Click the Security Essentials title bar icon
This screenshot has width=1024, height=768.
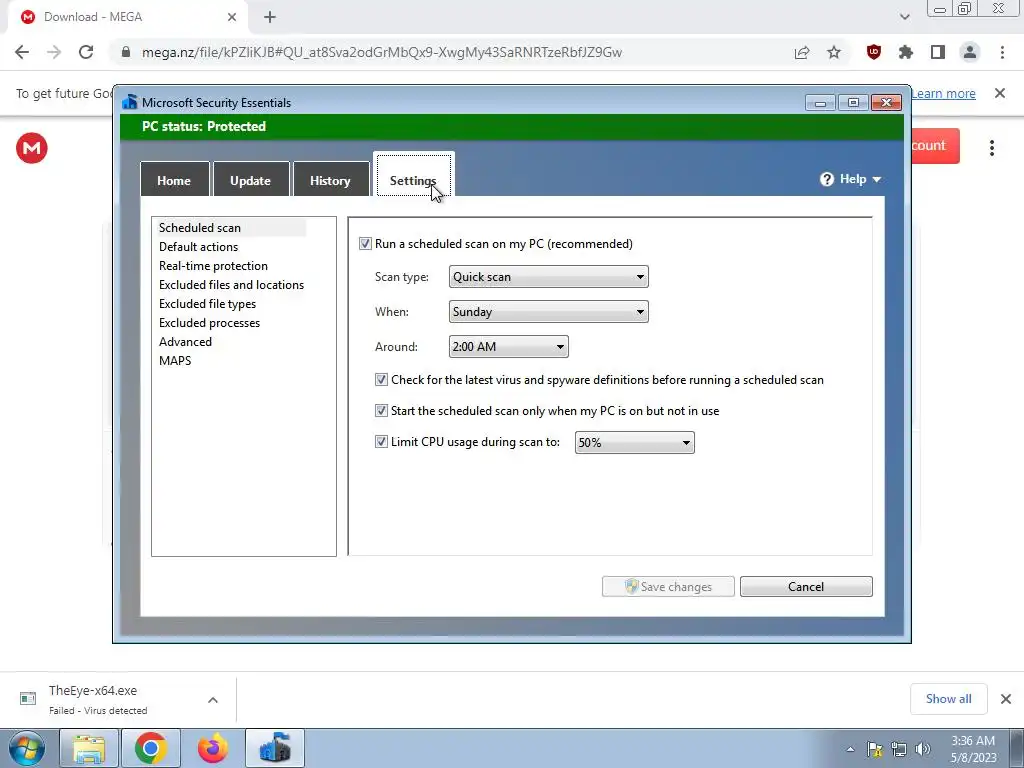[130, 102]
